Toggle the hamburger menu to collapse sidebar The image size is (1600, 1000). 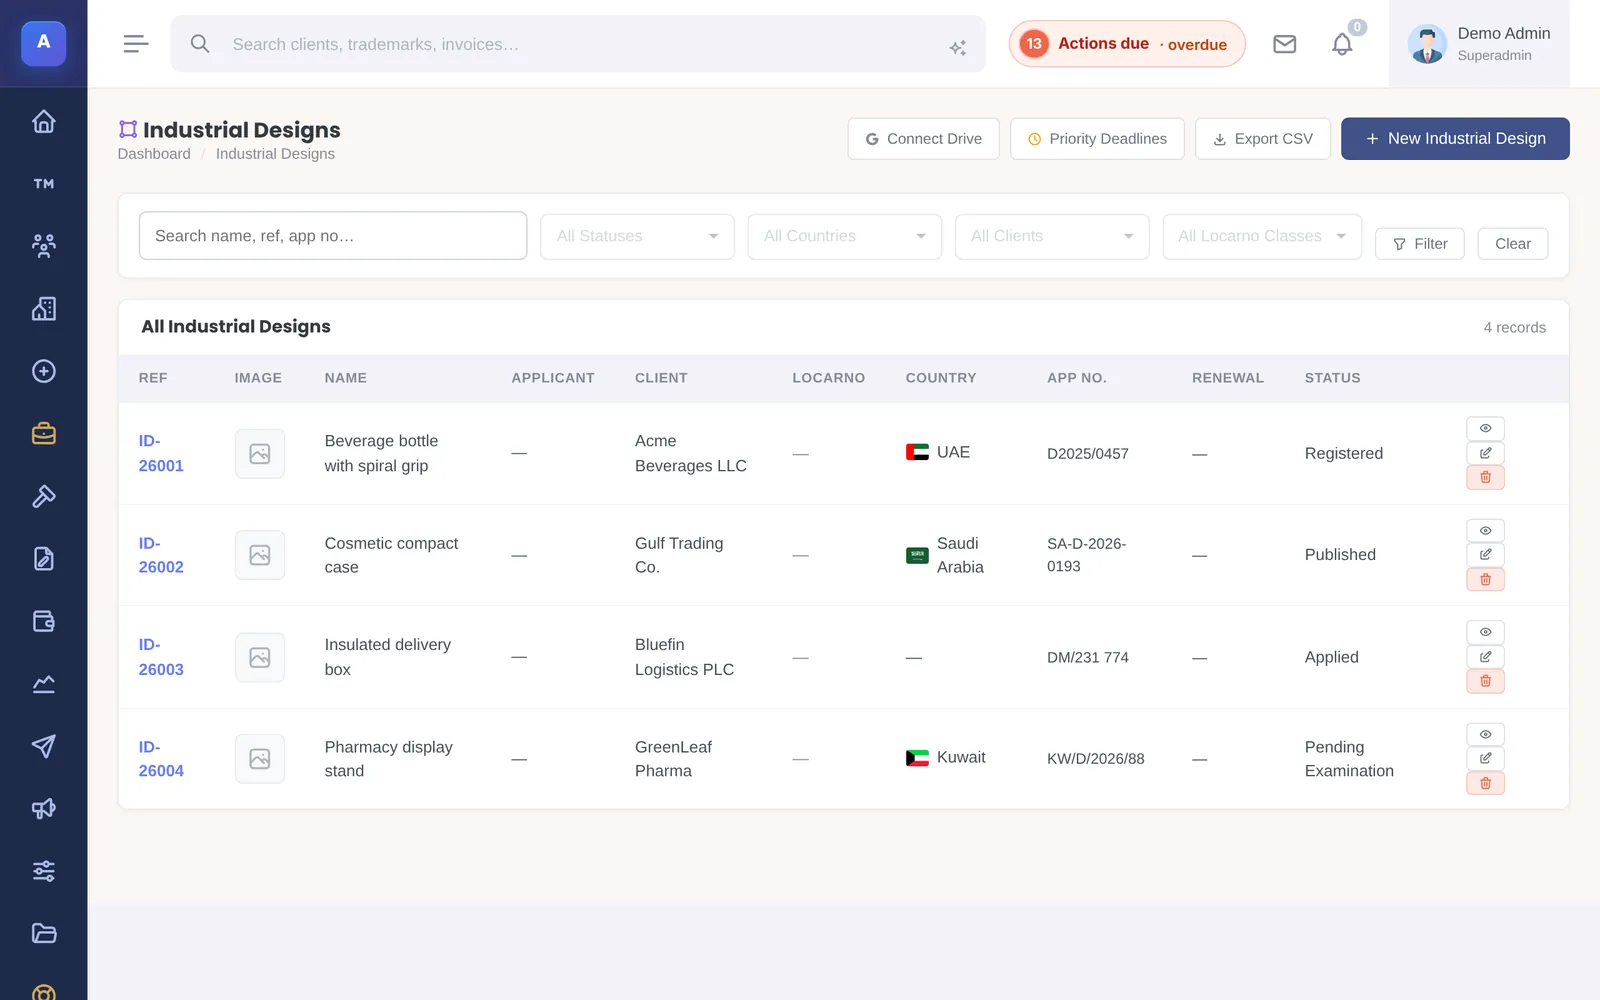click(x=136, y=44)
